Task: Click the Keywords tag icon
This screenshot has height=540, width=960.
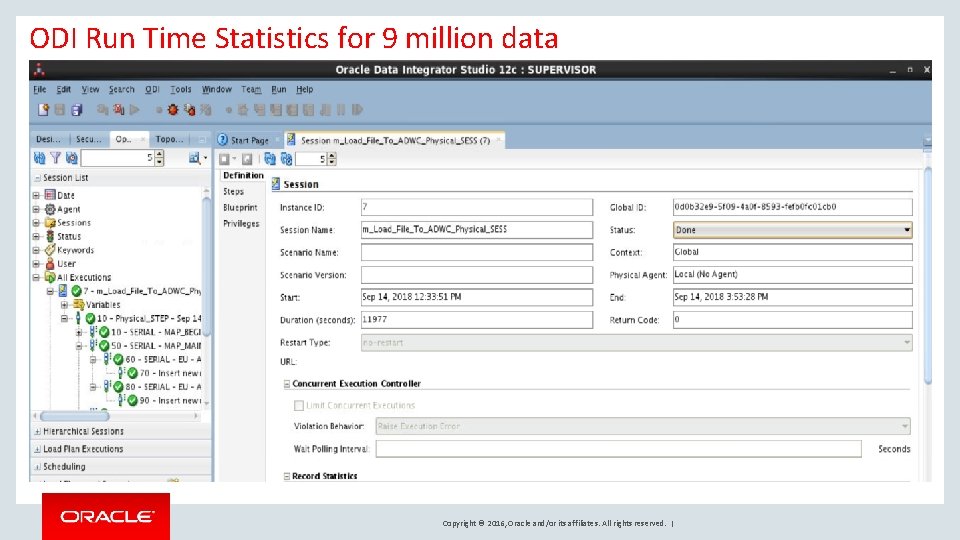Action: click(x=50, y=250)
